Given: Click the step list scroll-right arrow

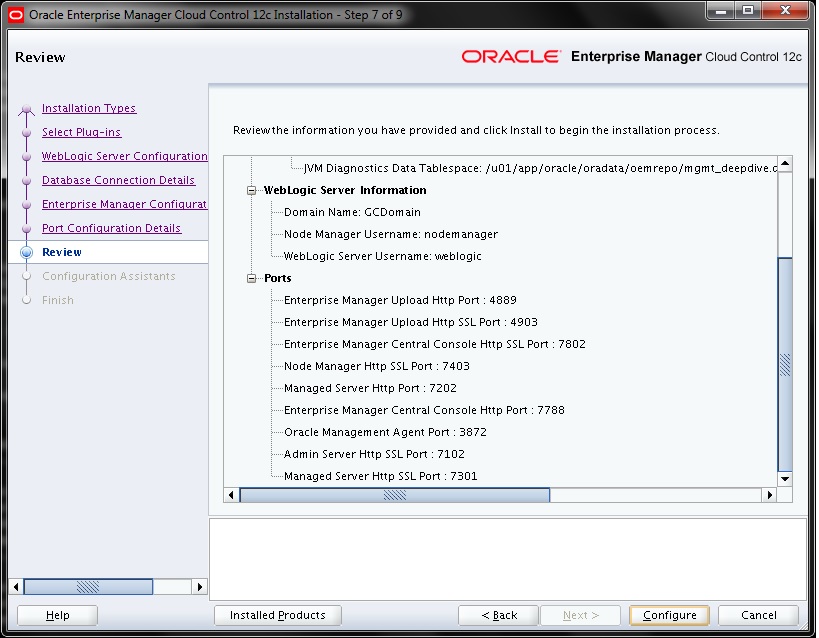Looking at the screenshot, I should pos(199,586).
